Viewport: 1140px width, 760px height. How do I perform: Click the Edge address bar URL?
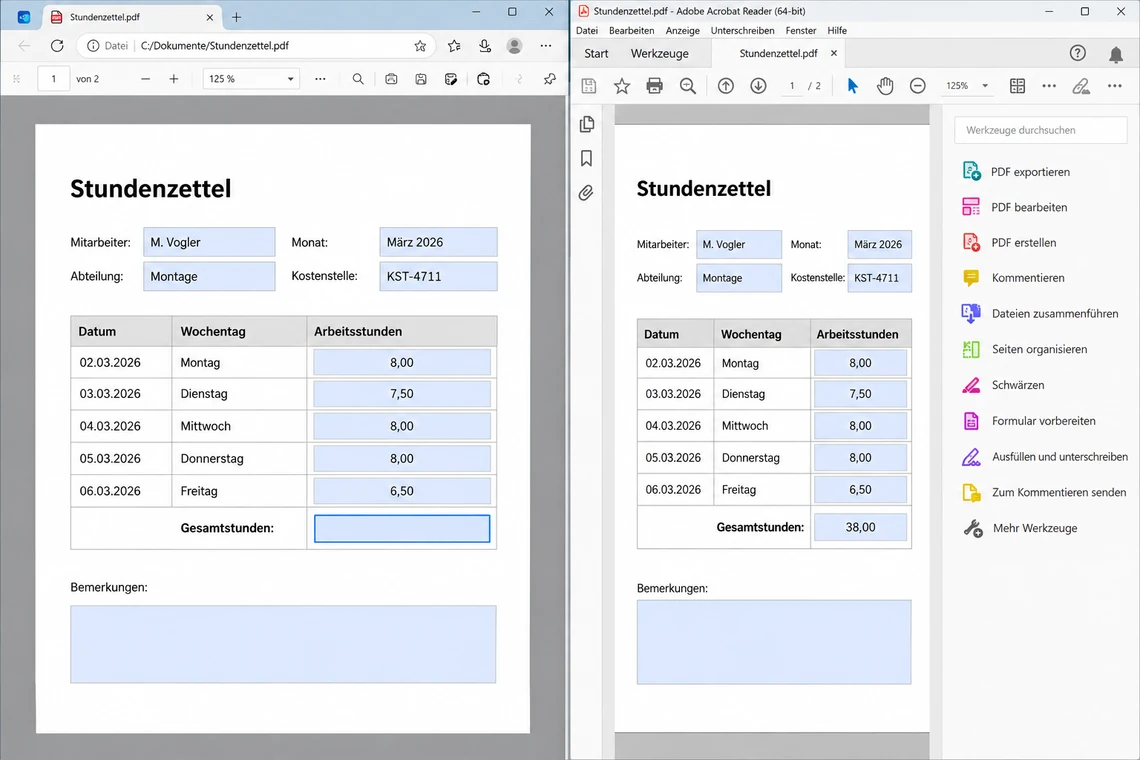tap(214, 46)
